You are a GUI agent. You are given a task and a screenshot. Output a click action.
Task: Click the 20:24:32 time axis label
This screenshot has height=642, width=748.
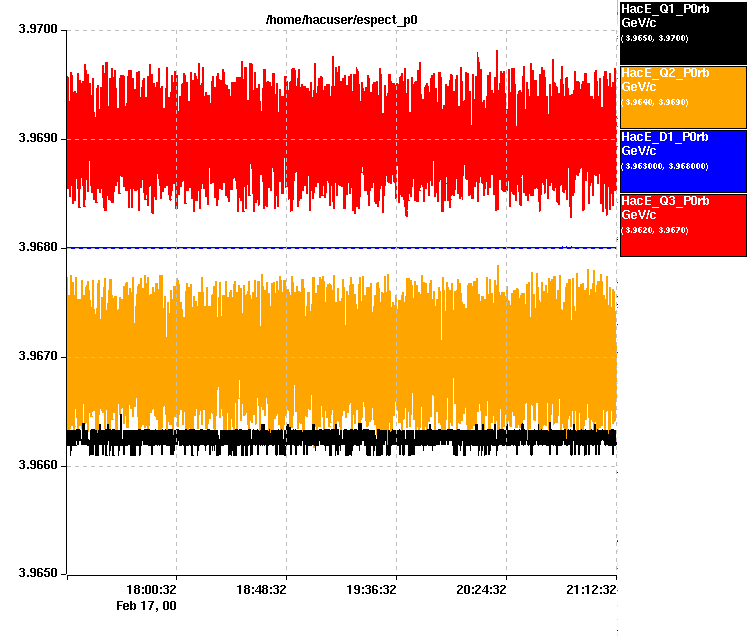click(480, 591)
